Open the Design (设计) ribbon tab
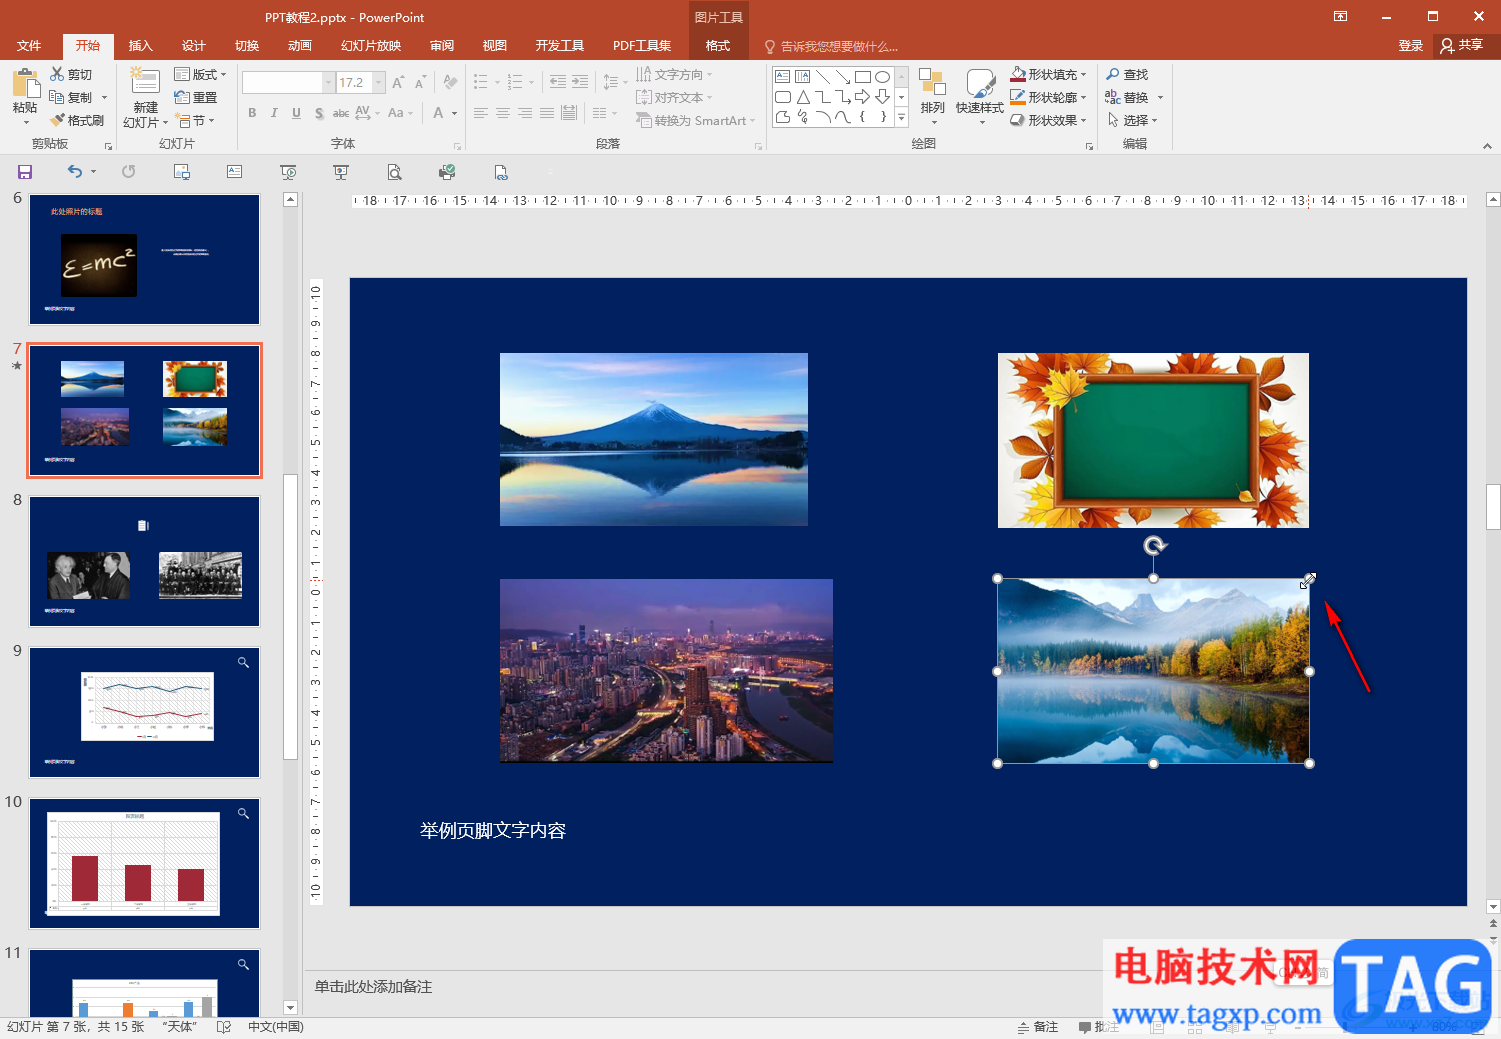The height and width of the screenshot is (1039, 1501). point(193,46)
